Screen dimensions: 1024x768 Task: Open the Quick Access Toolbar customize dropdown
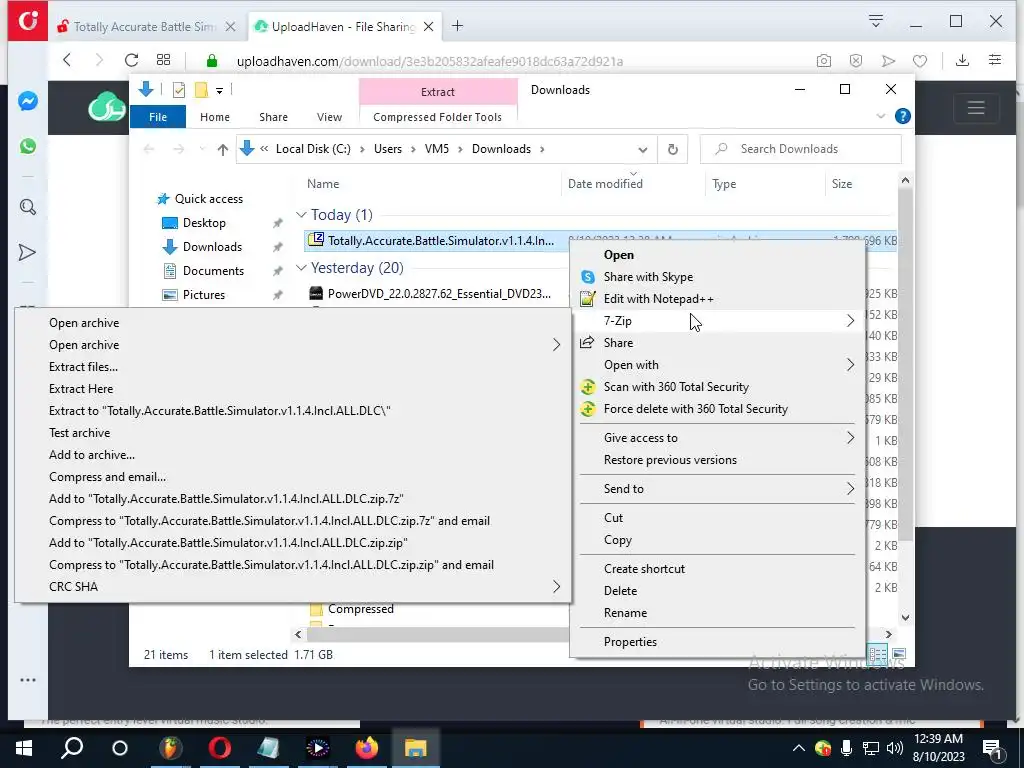[219, 91]
